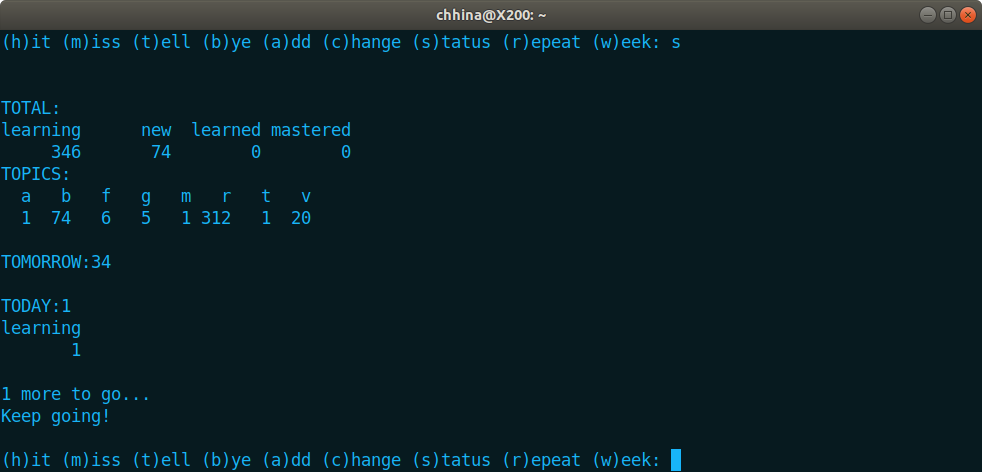Click the 'learned' column header

pos(226,130)
